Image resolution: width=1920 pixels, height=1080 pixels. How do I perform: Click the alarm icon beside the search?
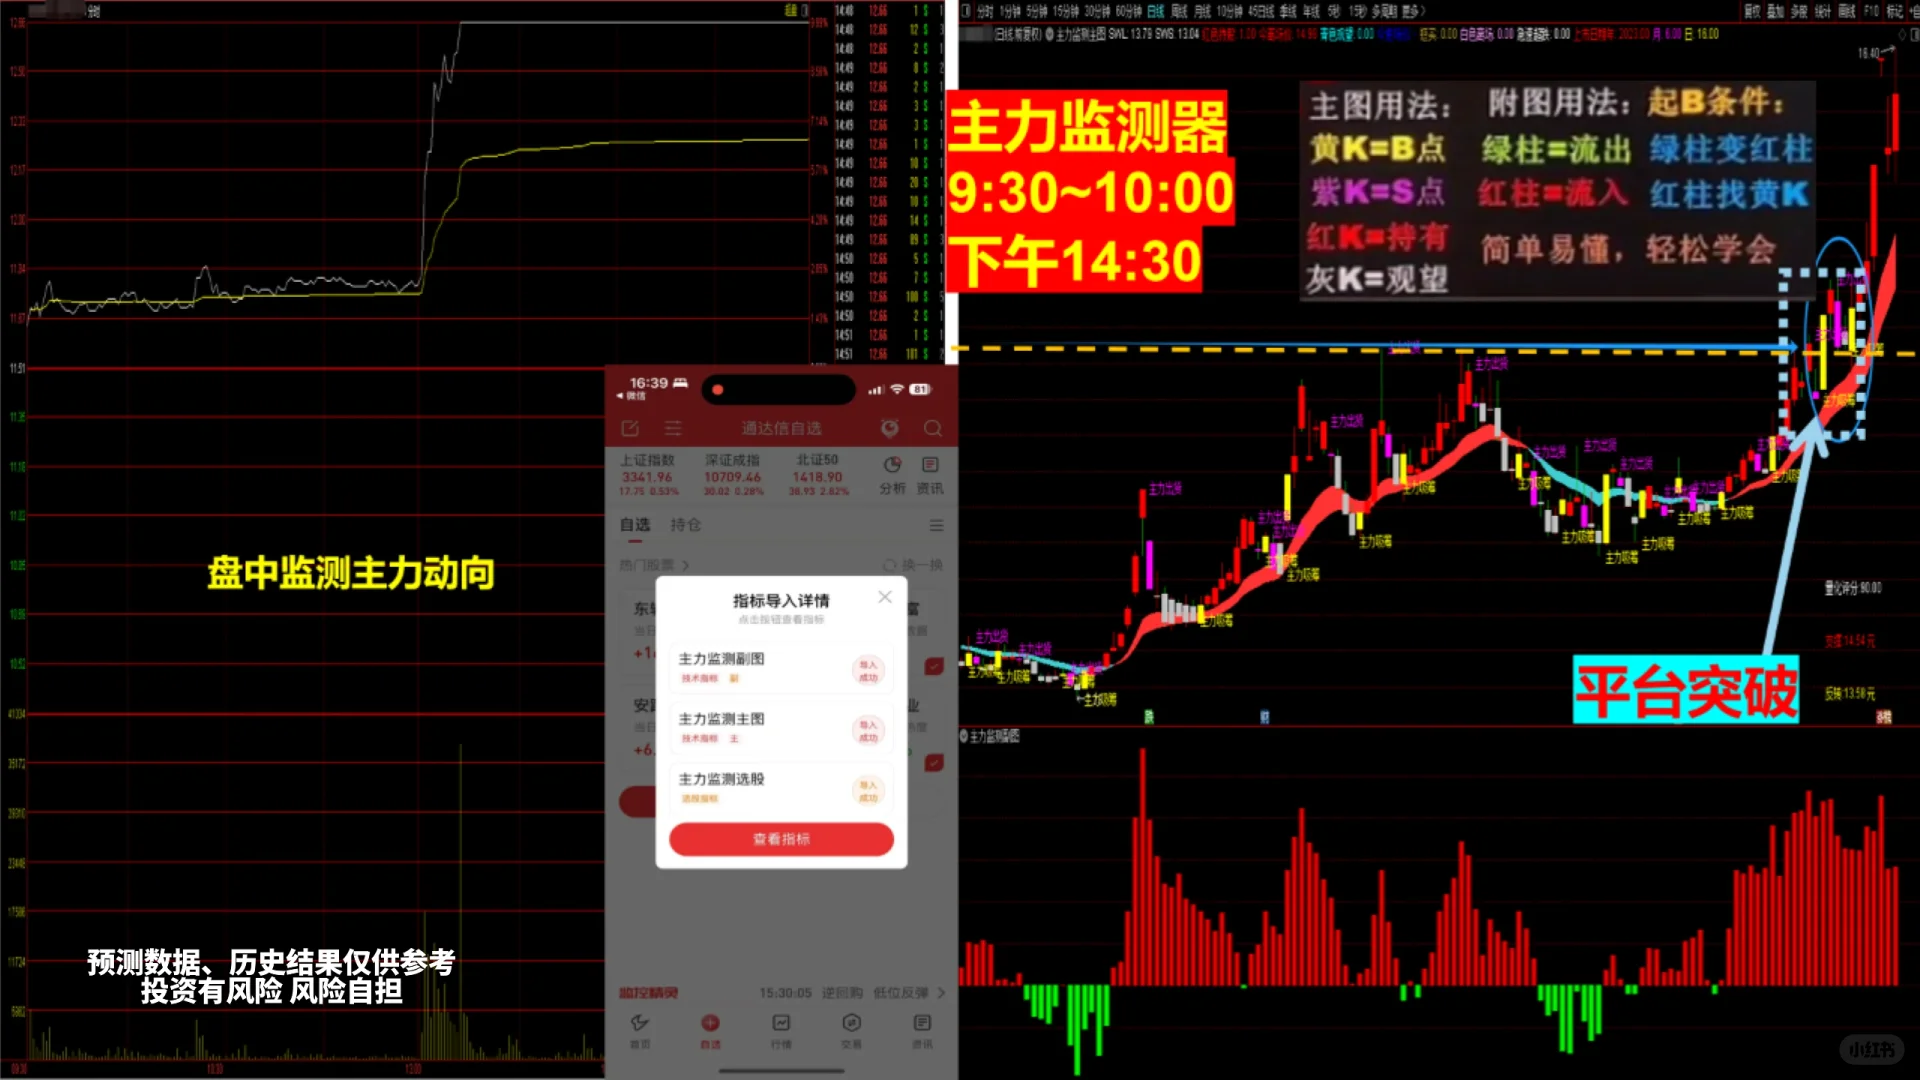point(890,428)
